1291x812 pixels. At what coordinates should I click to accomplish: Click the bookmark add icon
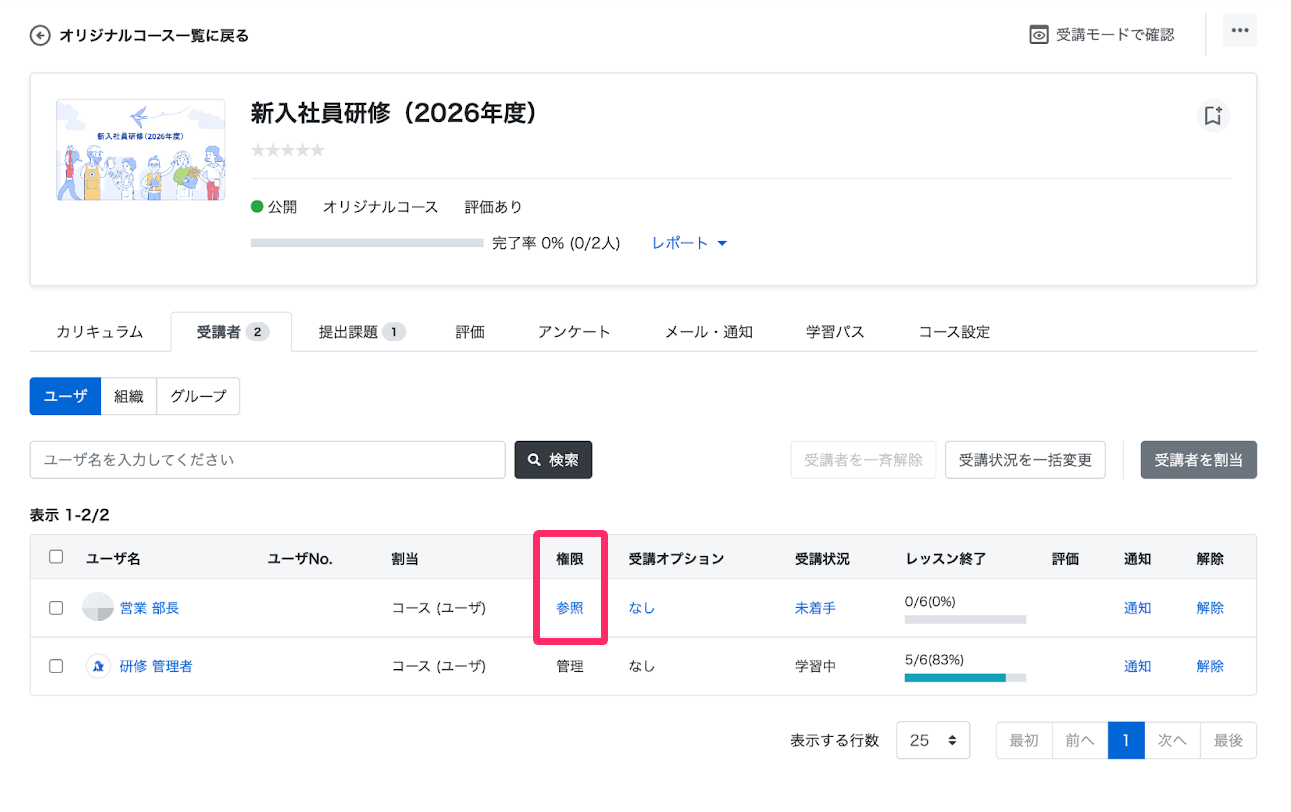click(x=1213, y=116)
